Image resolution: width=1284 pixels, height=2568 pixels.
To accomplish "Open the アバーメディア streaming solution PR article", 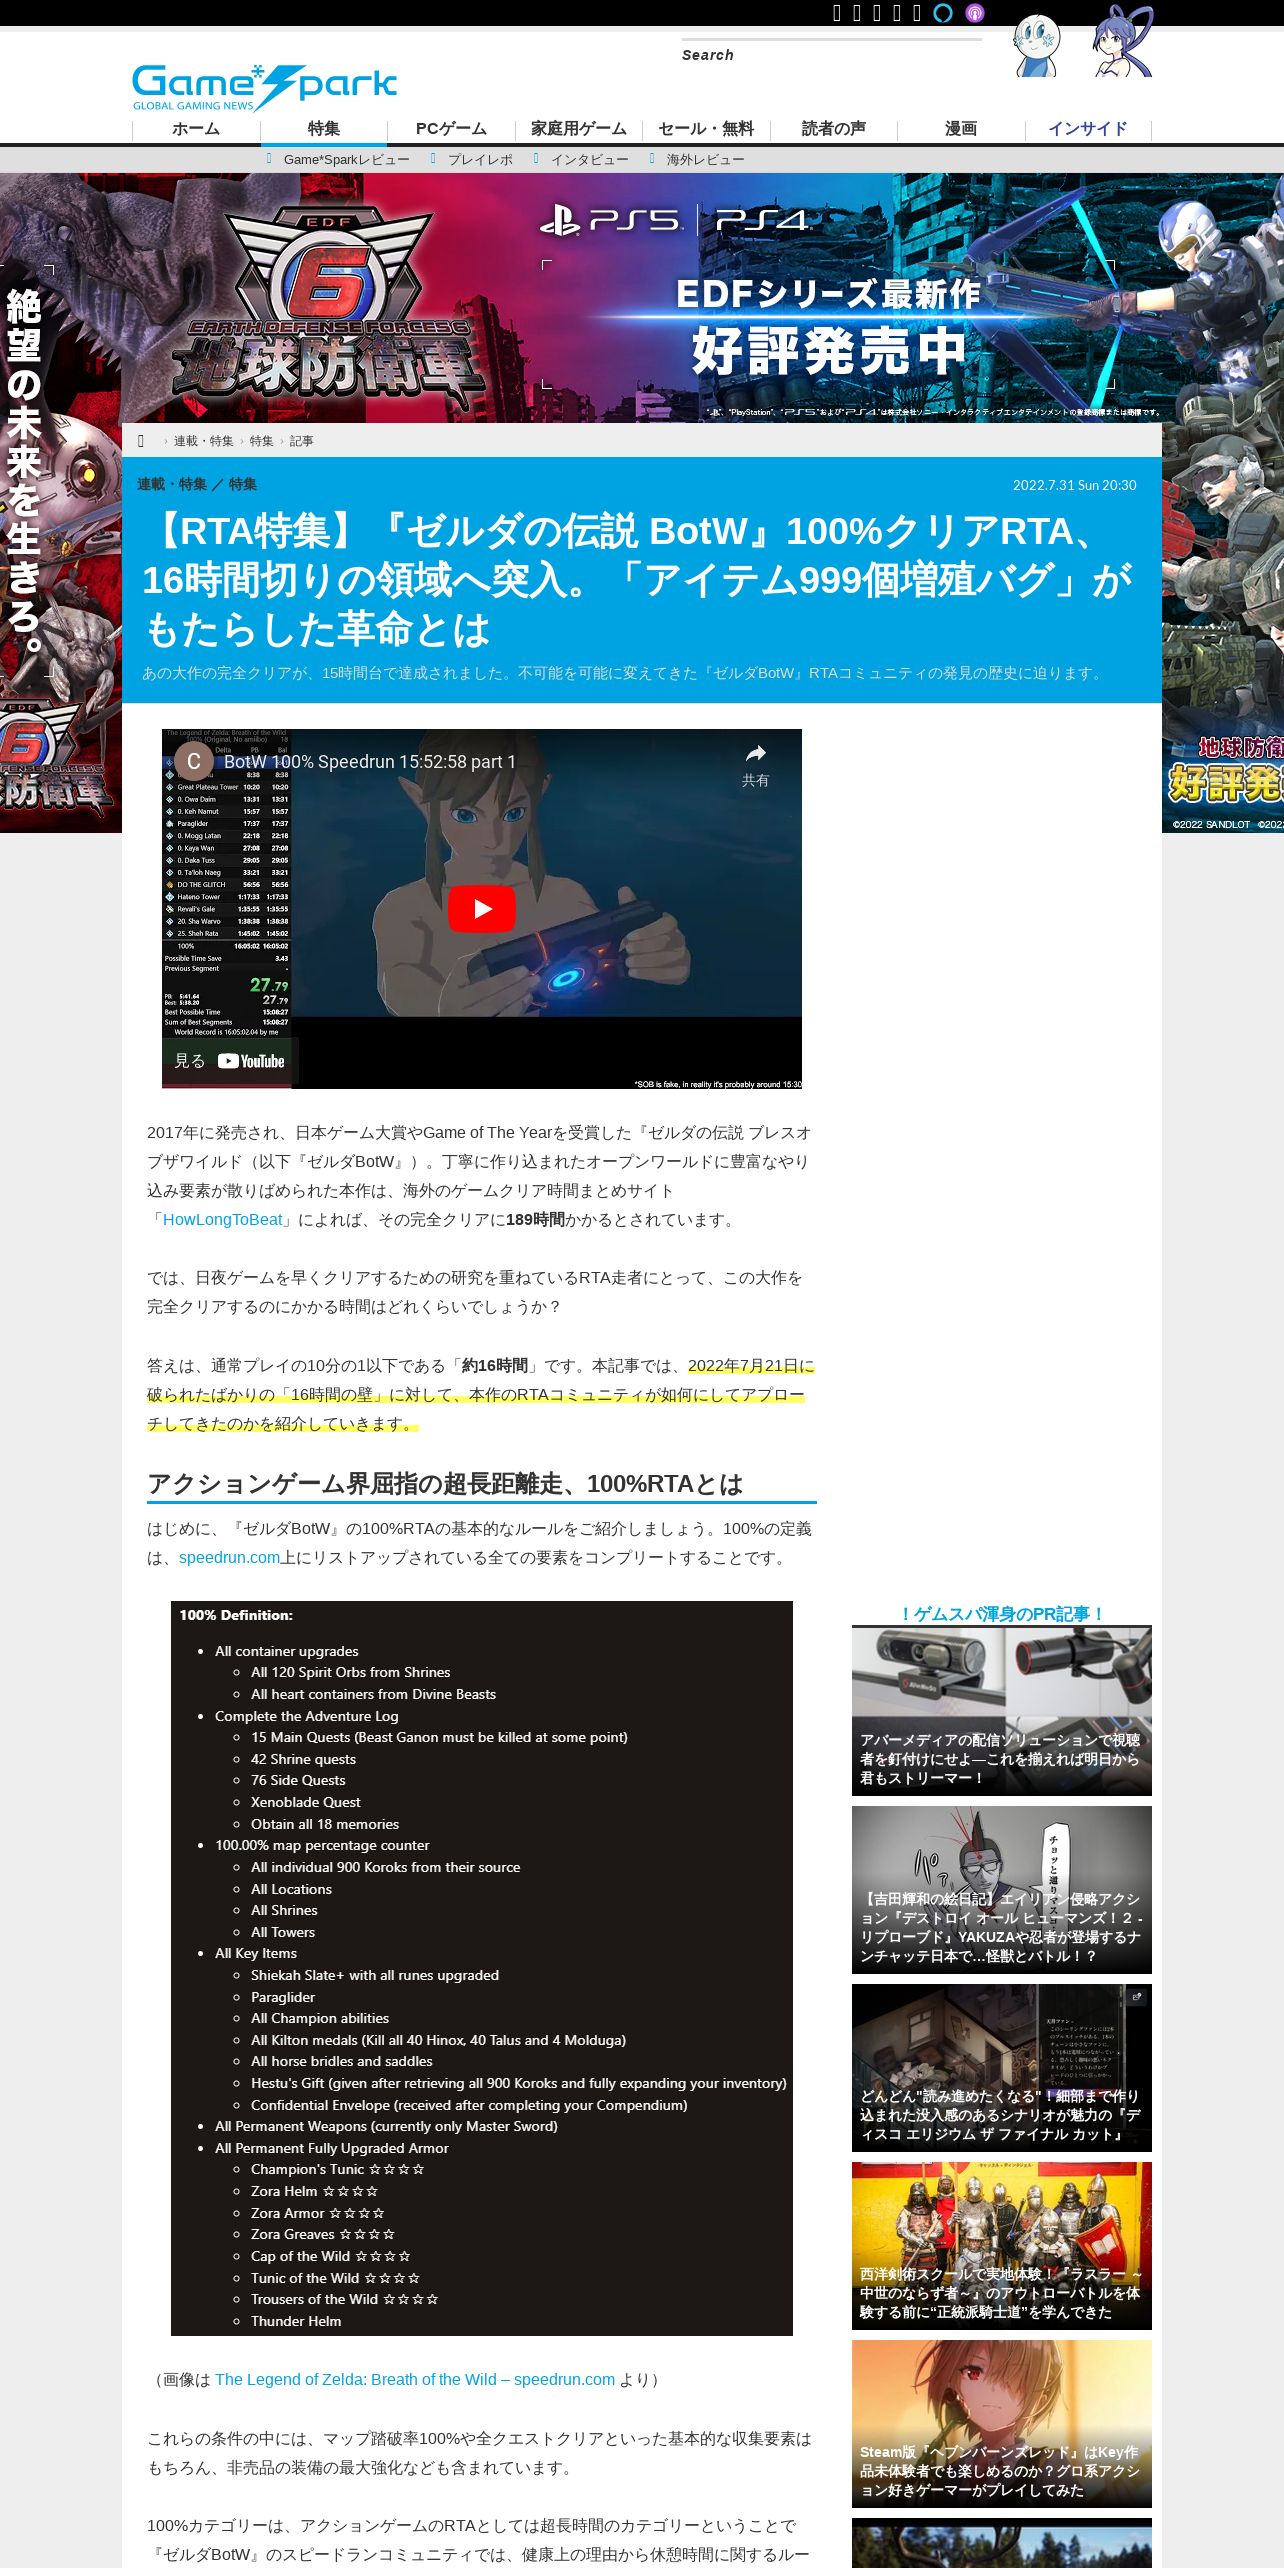I will point(1002,1710).
